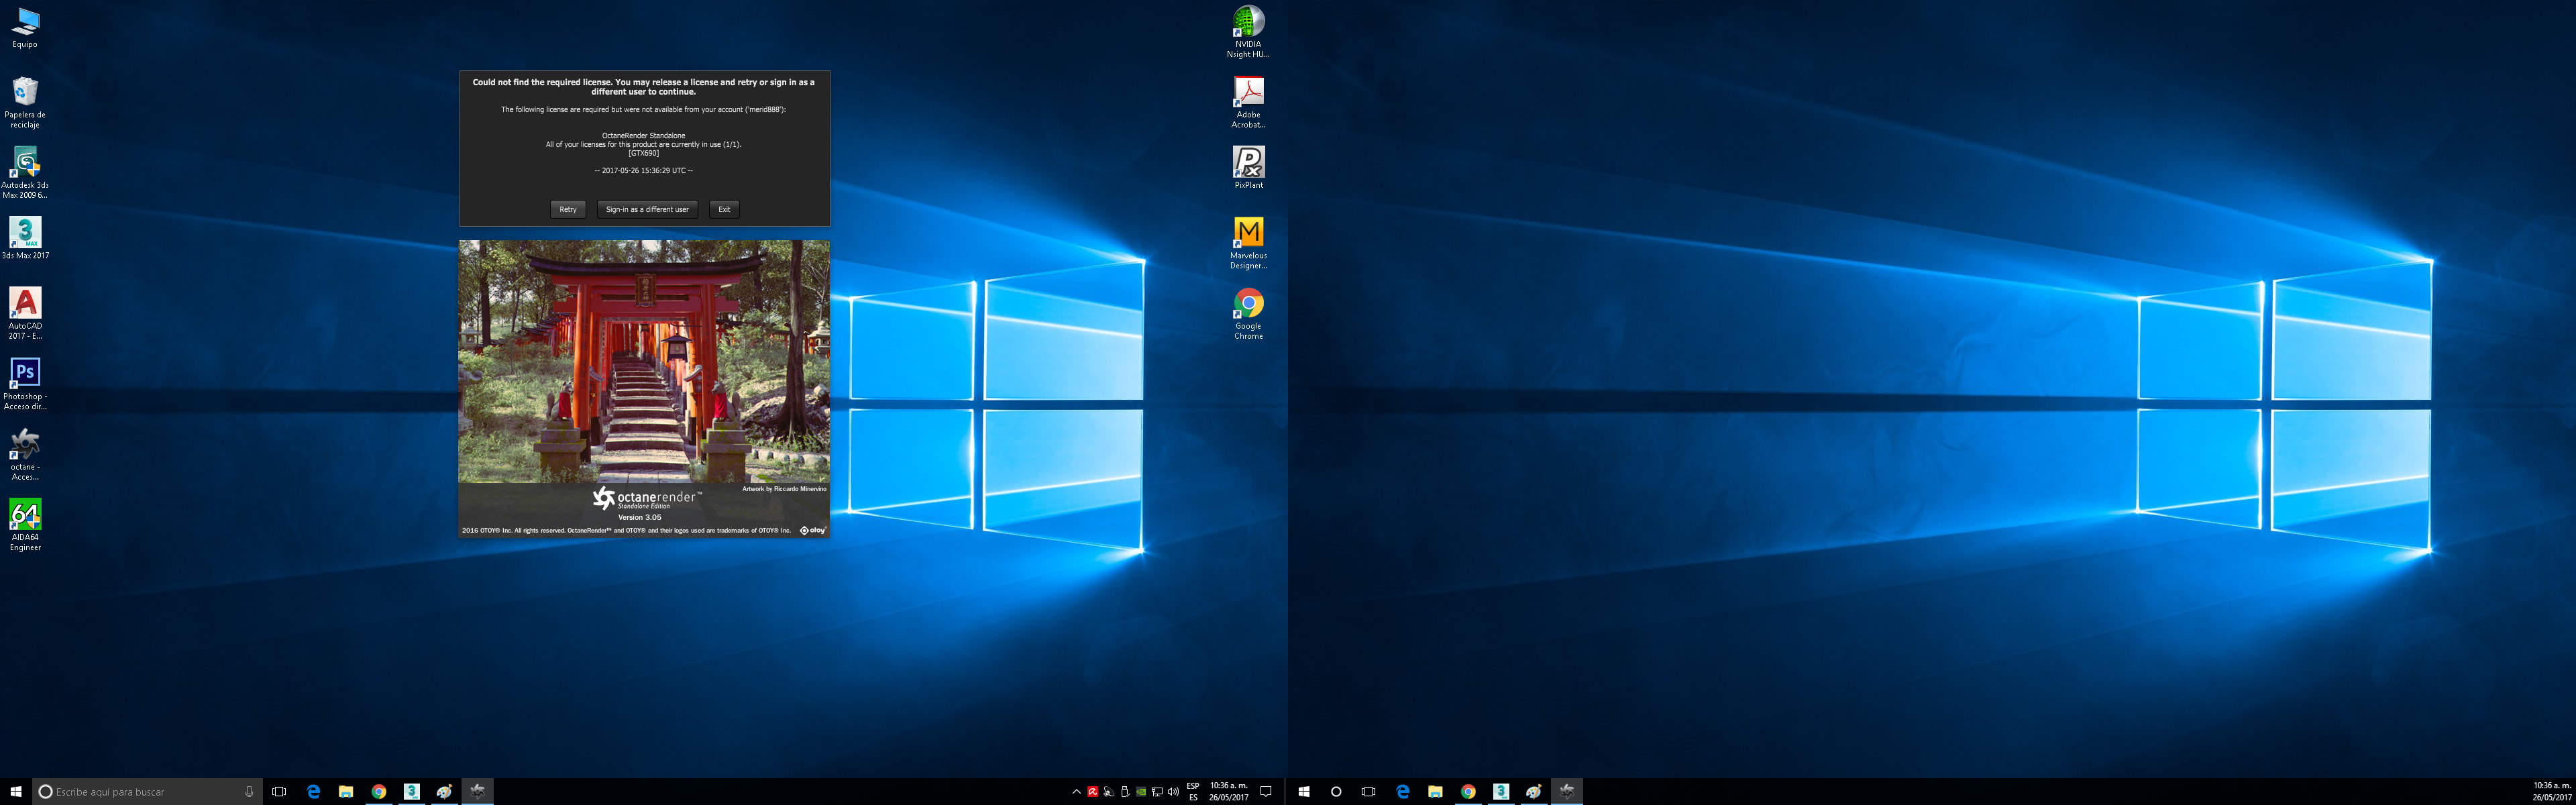Click the Retry button in the license dialog
The height and width of the screenshot is (805, 2576).
point(567,209)
